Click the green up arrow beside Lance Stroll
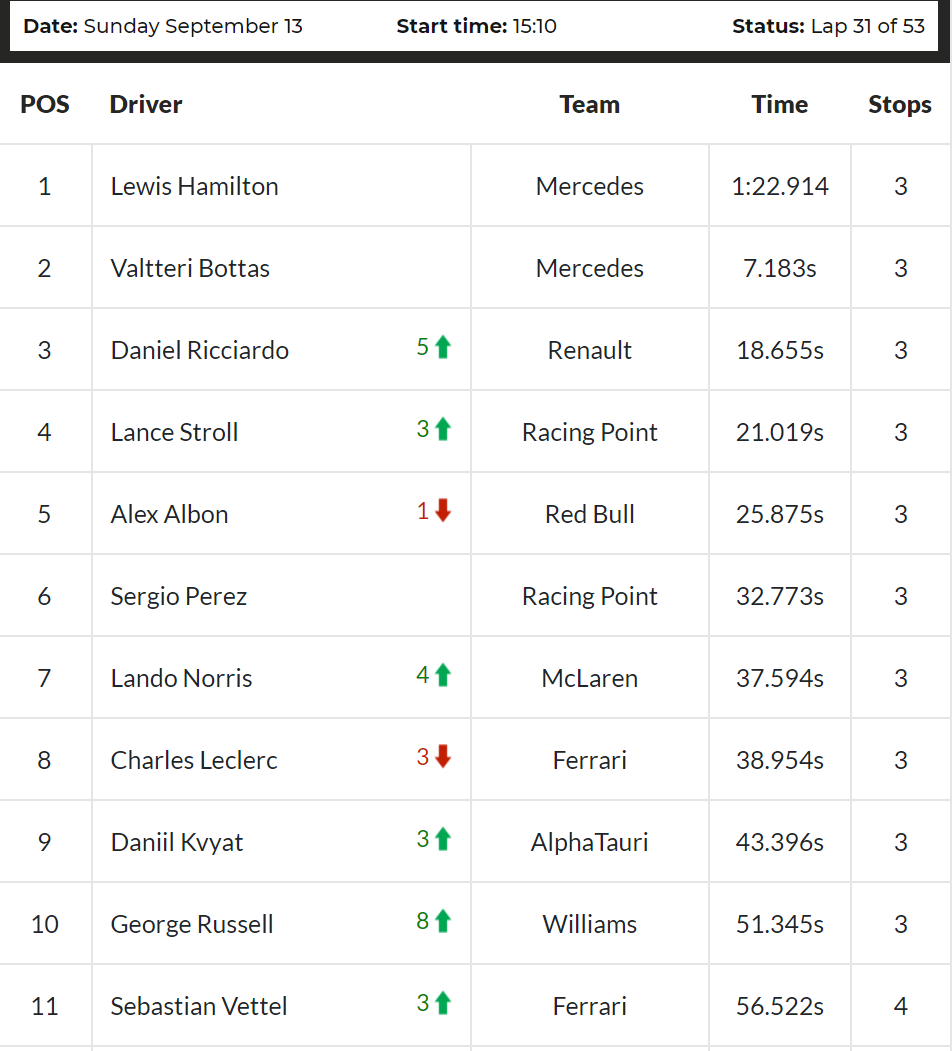Viewport: 952px width, 1051px height. coord(442,429)
